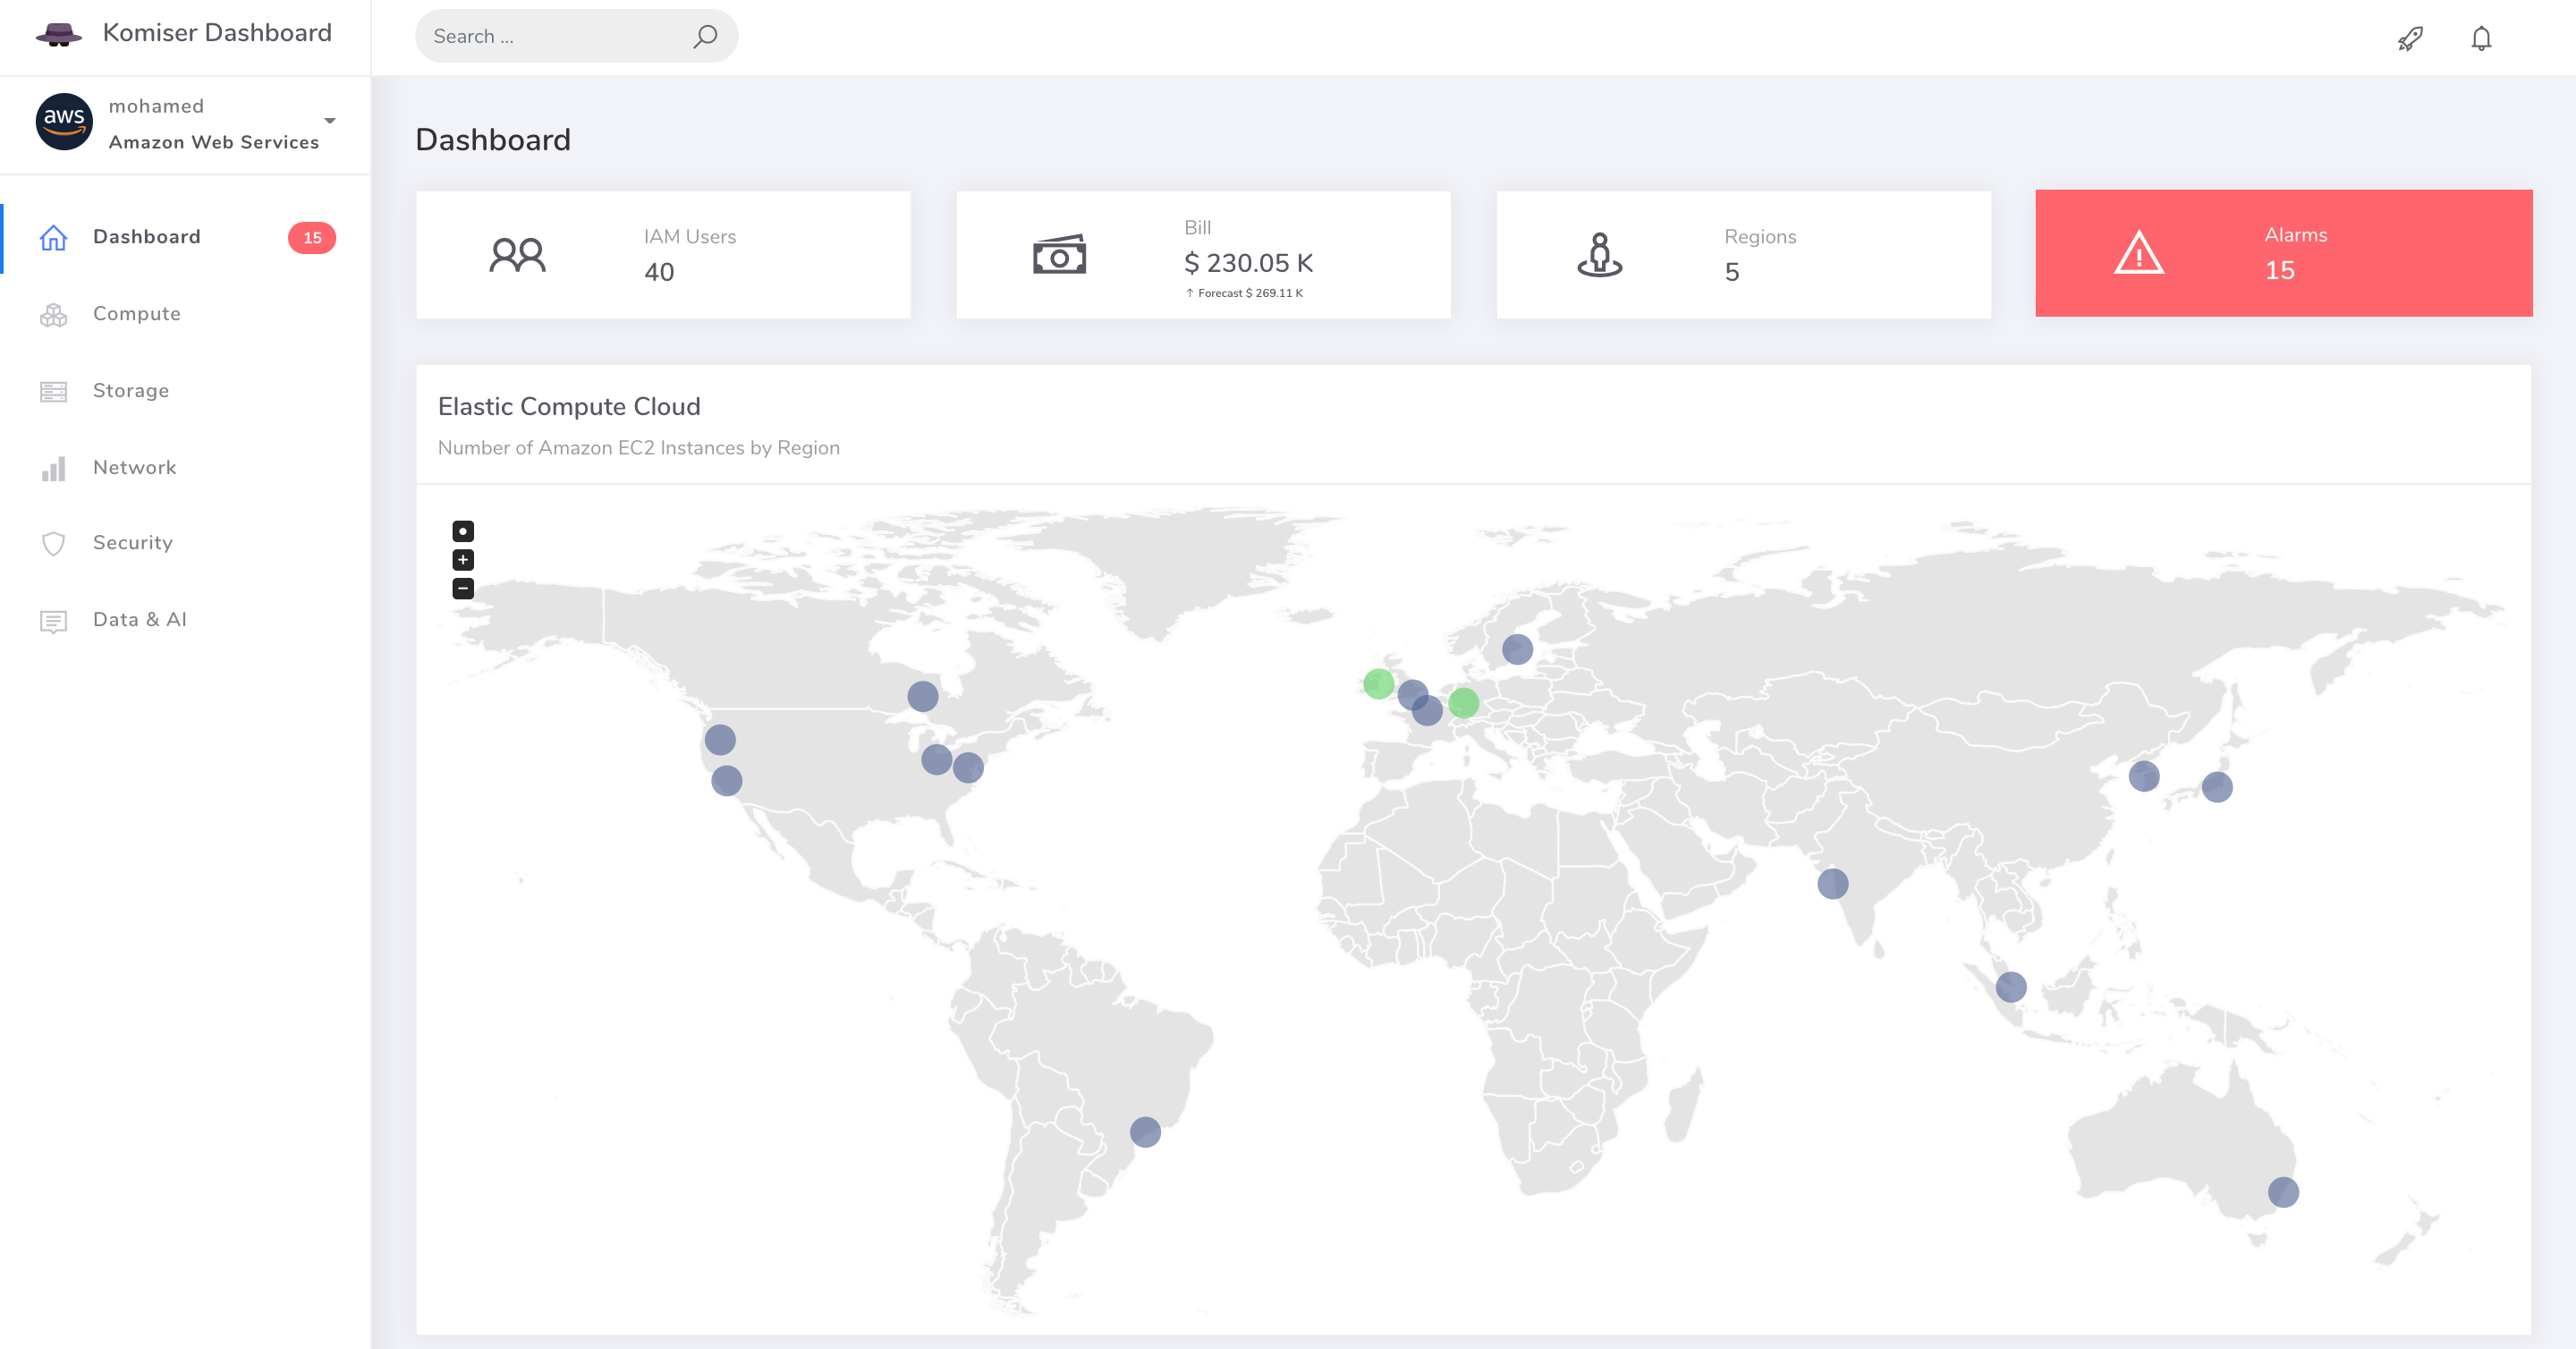Click the rocket icon in top bar
2576x1349 pixels.
pyautogui.click(x=2410, y=38)
